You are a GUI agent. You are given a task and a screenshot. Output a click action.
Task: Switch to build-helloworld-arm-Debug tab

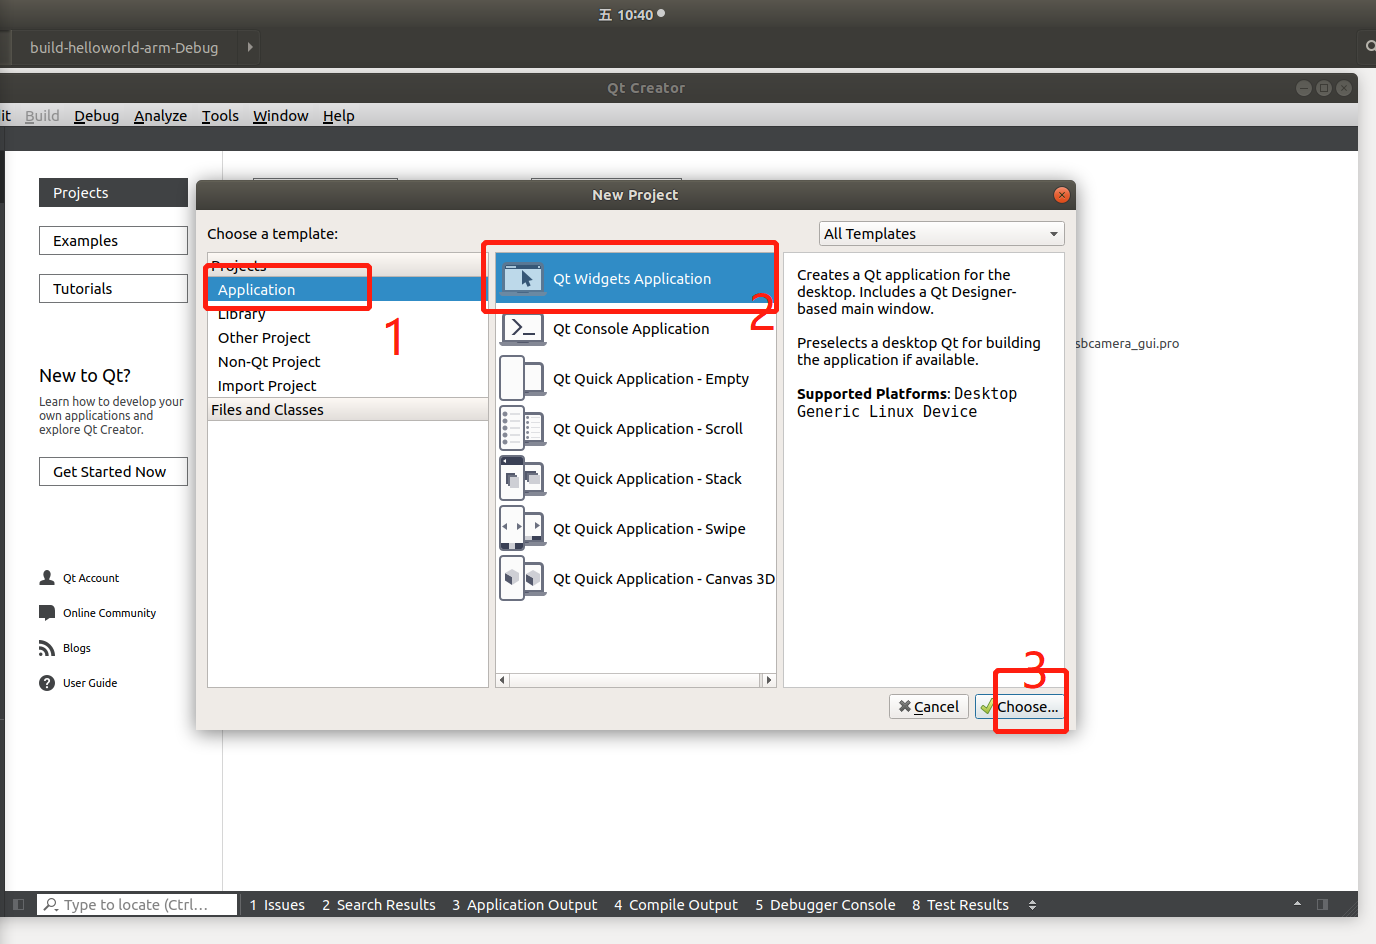pos(124,47)
